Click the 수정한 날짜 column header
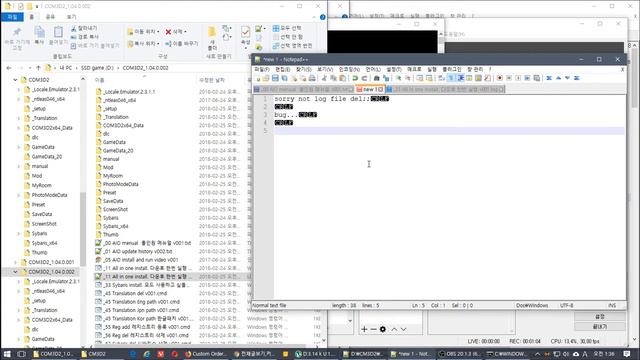The image size is (640, 360). coord(212,80)
